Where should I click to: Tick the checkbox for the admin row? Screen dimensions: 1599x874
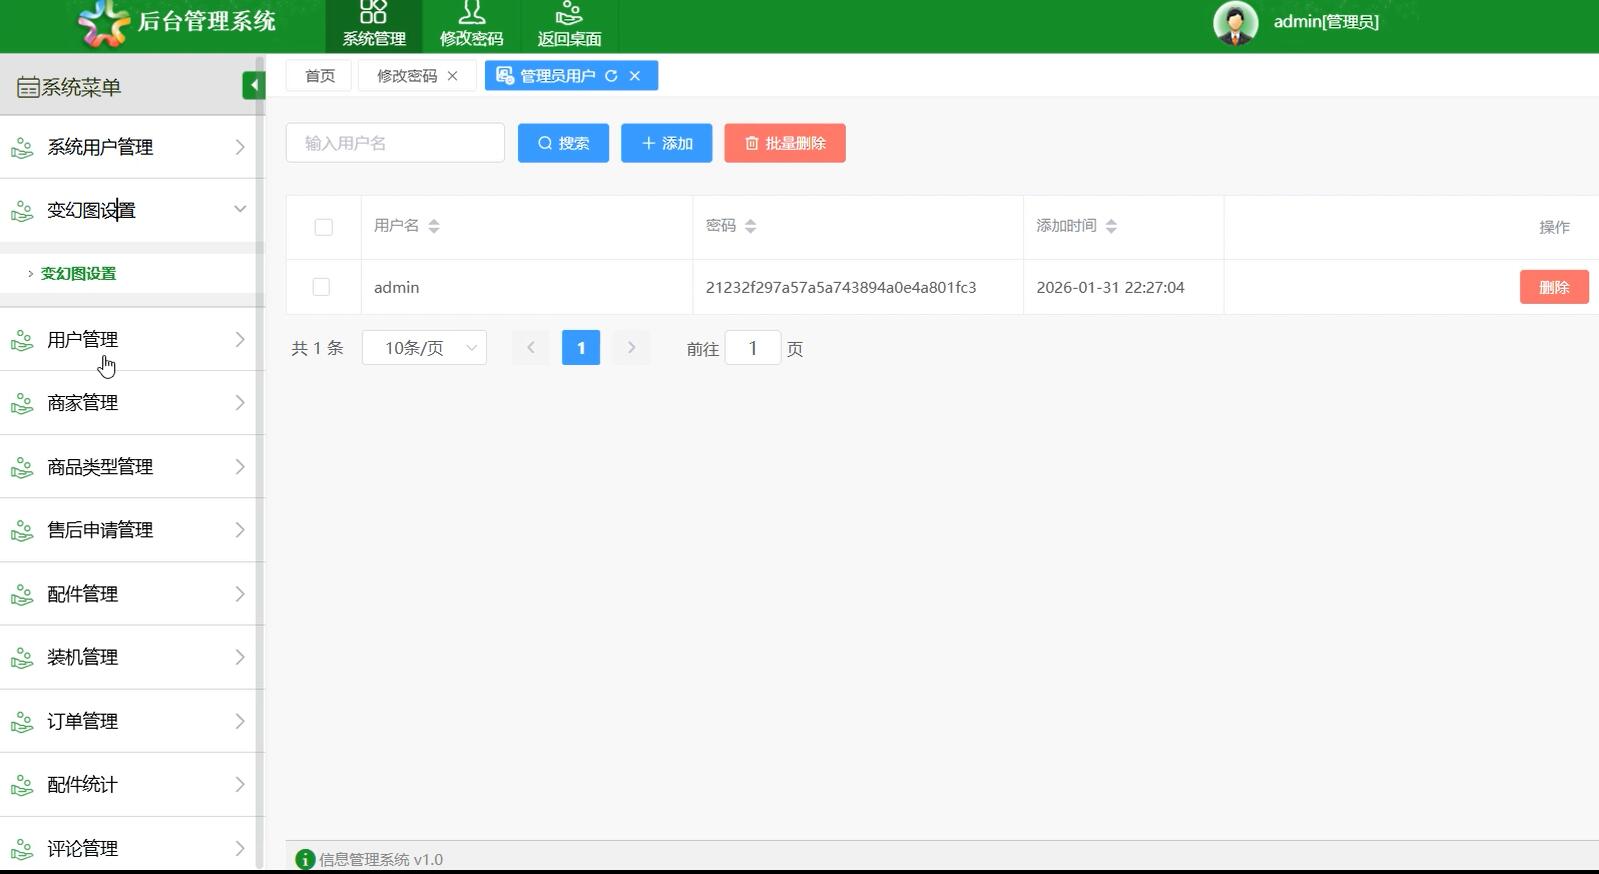pyautogui.click(x=321, y=287)
